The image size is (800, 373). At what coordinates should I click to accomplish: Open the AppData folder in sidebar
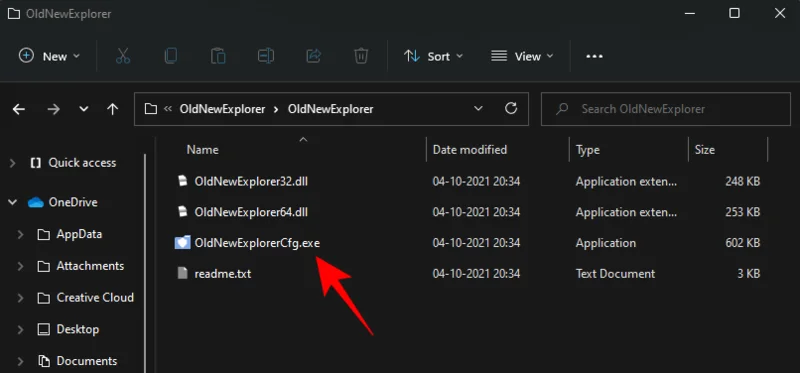[x=79, y=234]
